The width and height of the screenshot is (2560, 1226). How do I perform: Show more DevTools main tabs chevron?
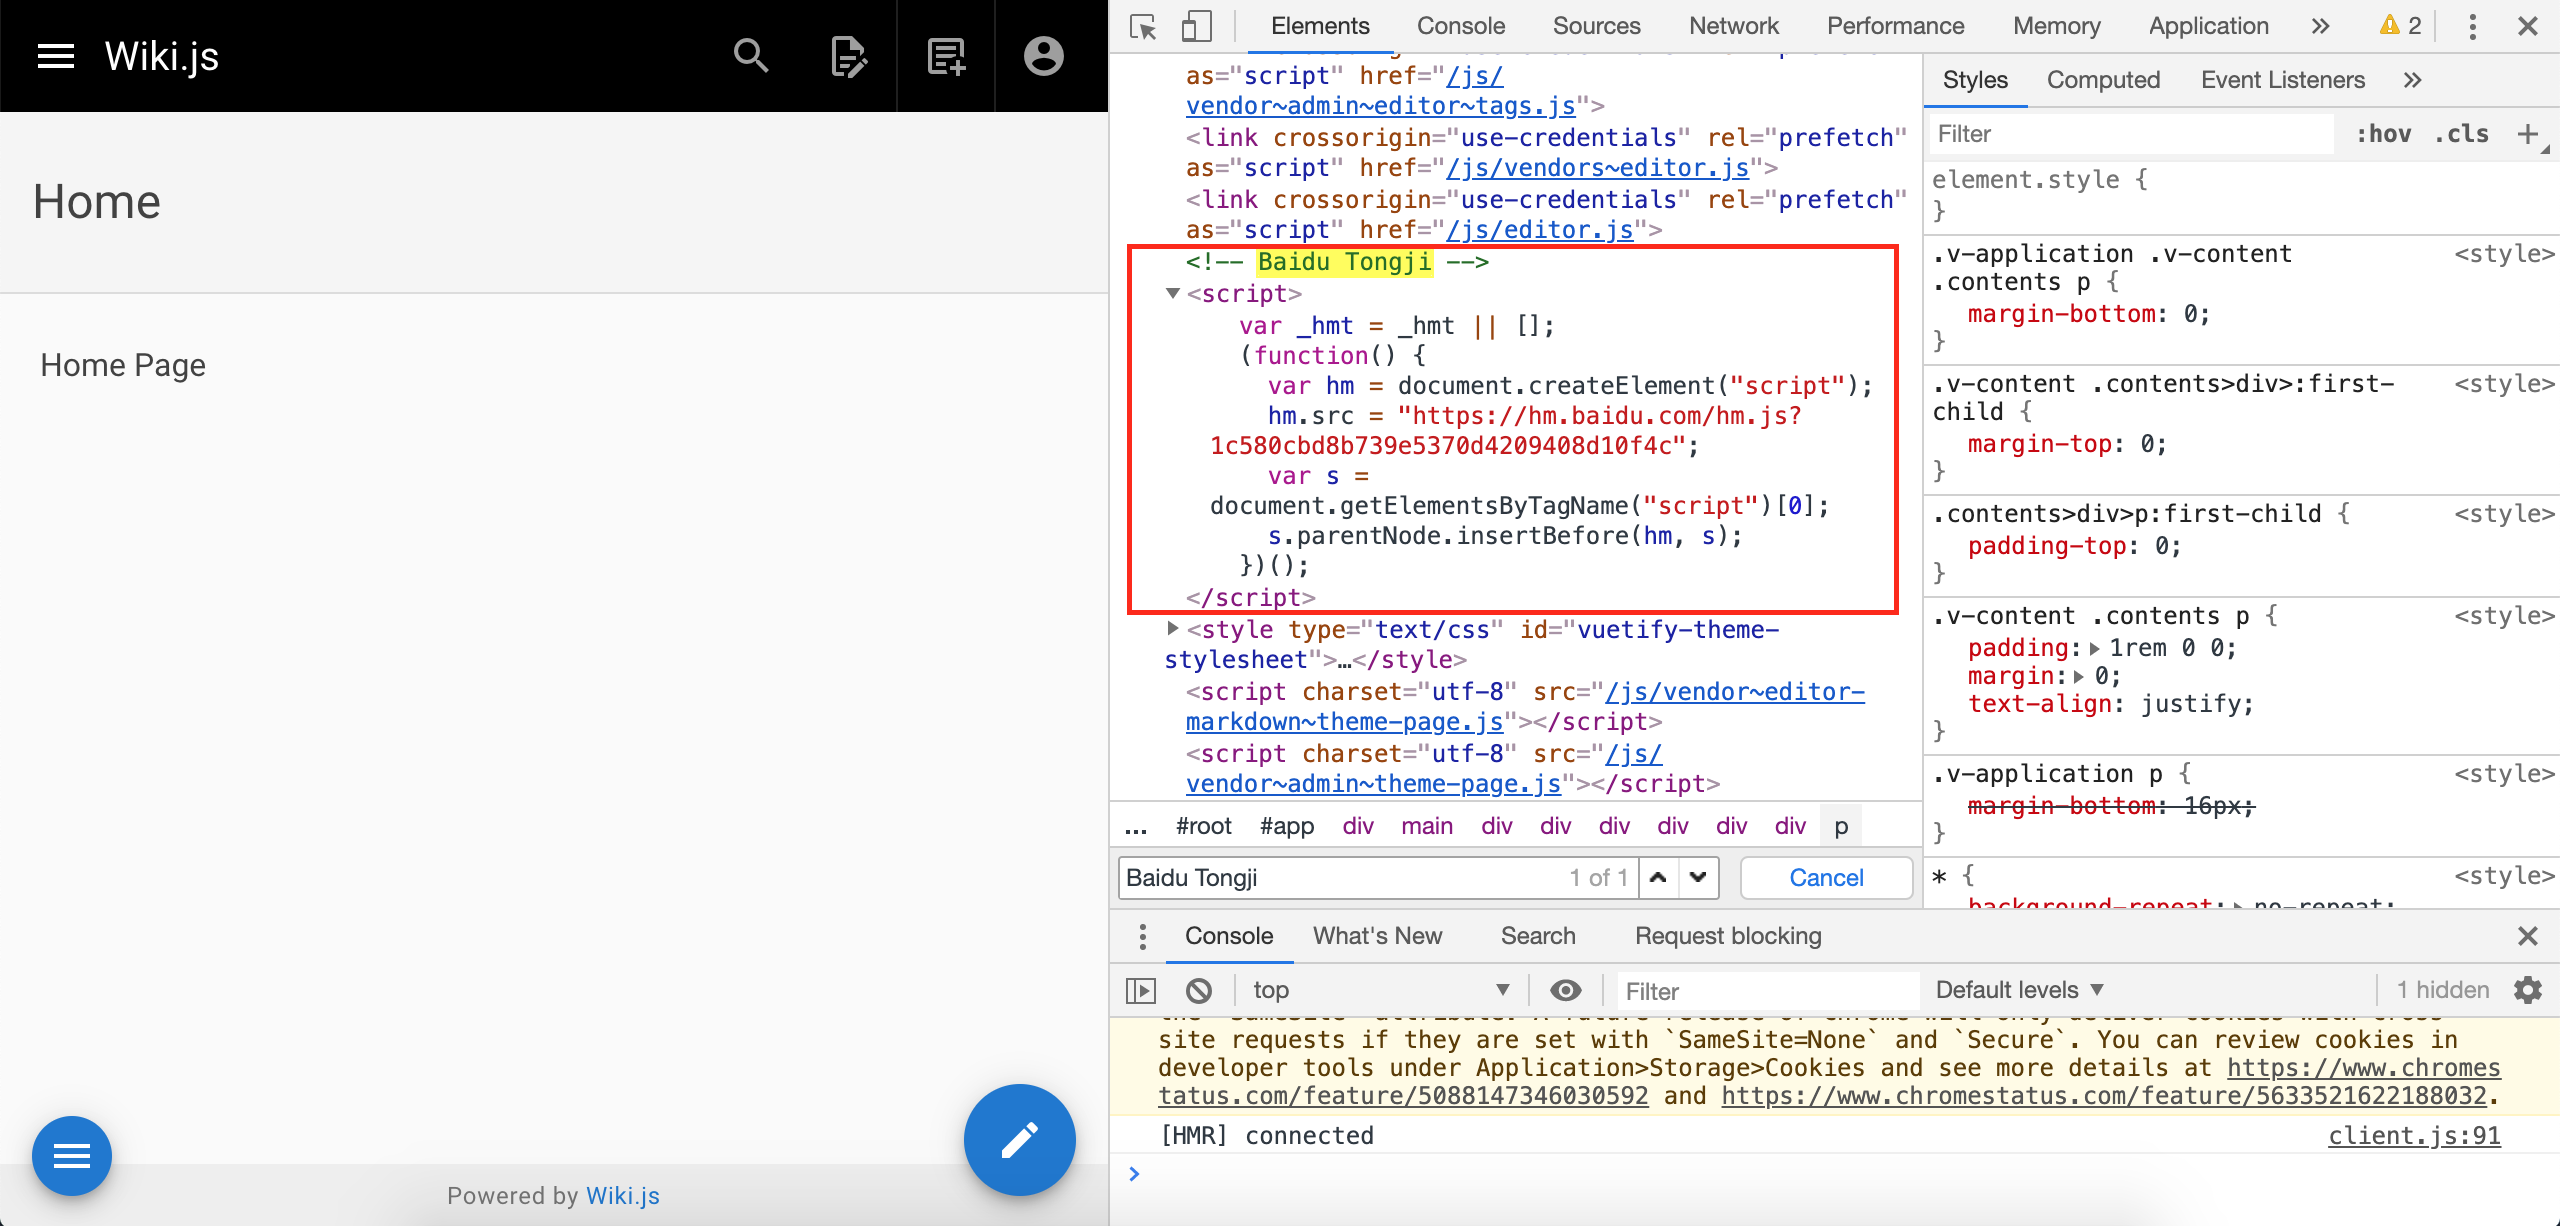point(2320,27)
